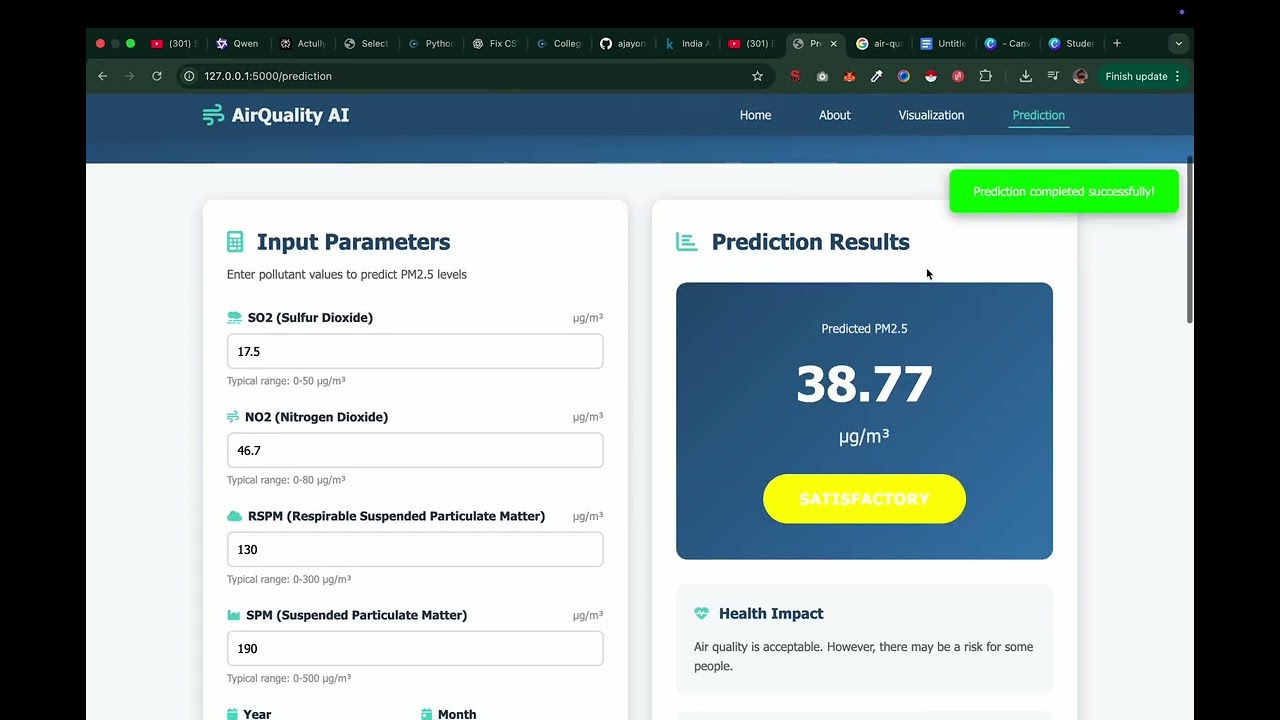Click 'Typical range: 0-500 µg/m³' hint
1280x720 pixels.
(x=289, y=678)
